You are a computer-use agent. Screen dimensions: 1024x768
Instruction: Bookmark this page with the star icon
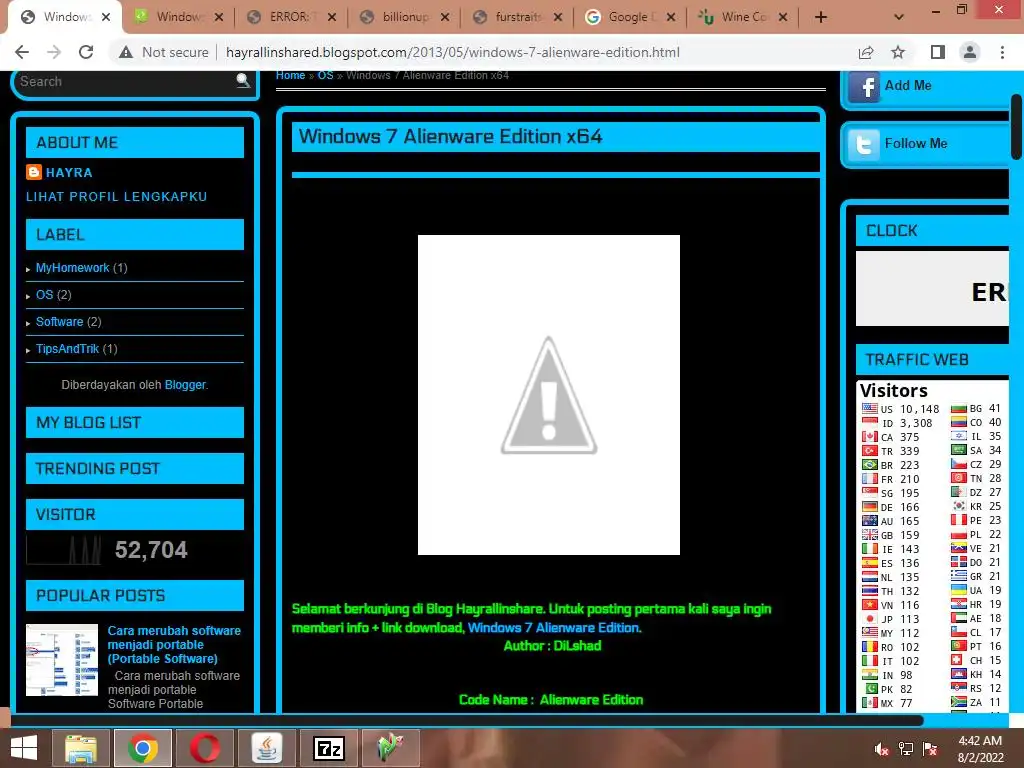click(899, 52)
